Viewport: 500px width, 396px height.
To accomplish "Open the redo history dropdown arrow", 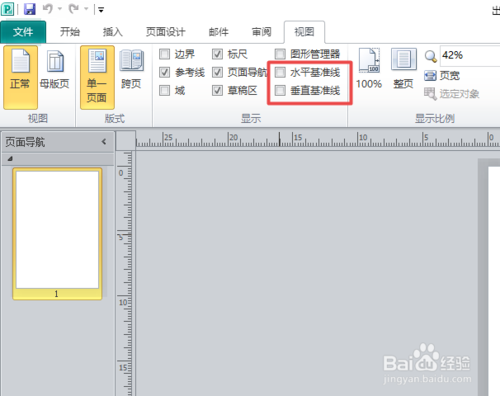I will click(86, 9).
